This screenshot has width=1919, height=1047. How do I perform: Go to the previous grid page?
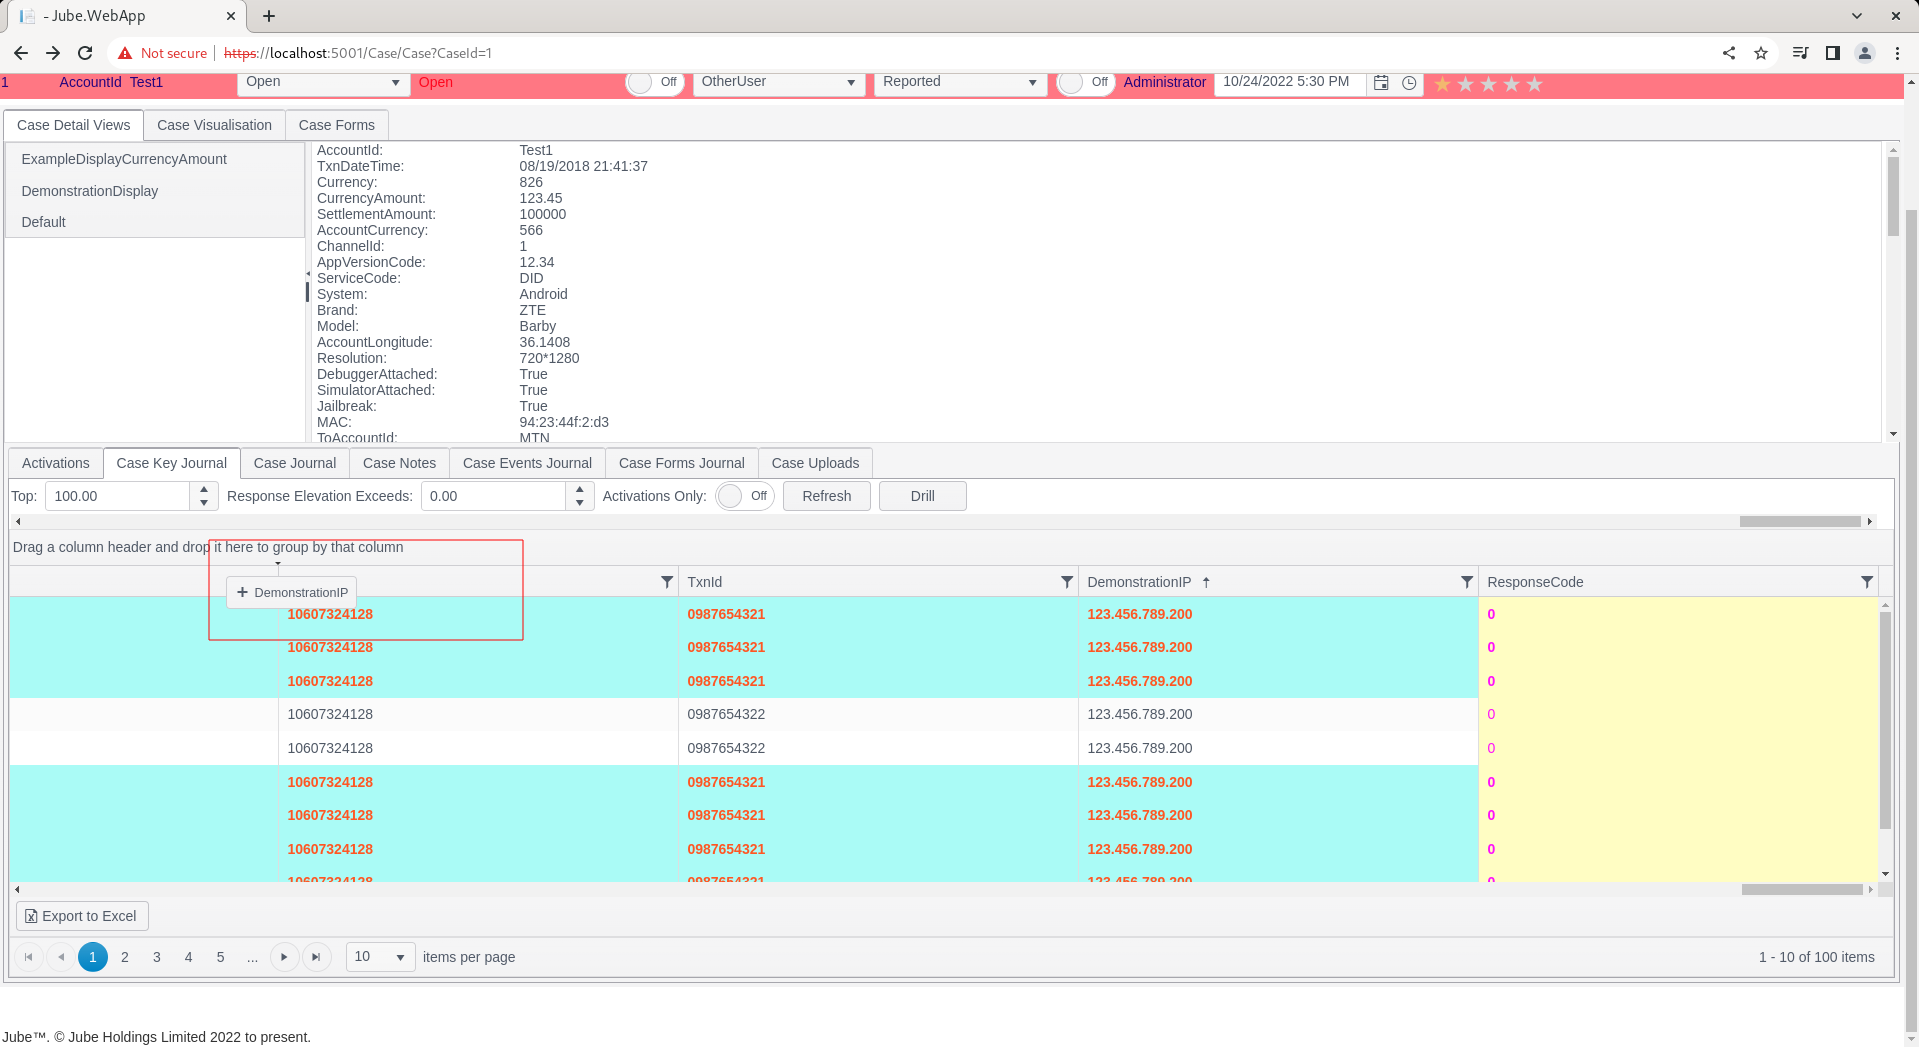point(61,957)
